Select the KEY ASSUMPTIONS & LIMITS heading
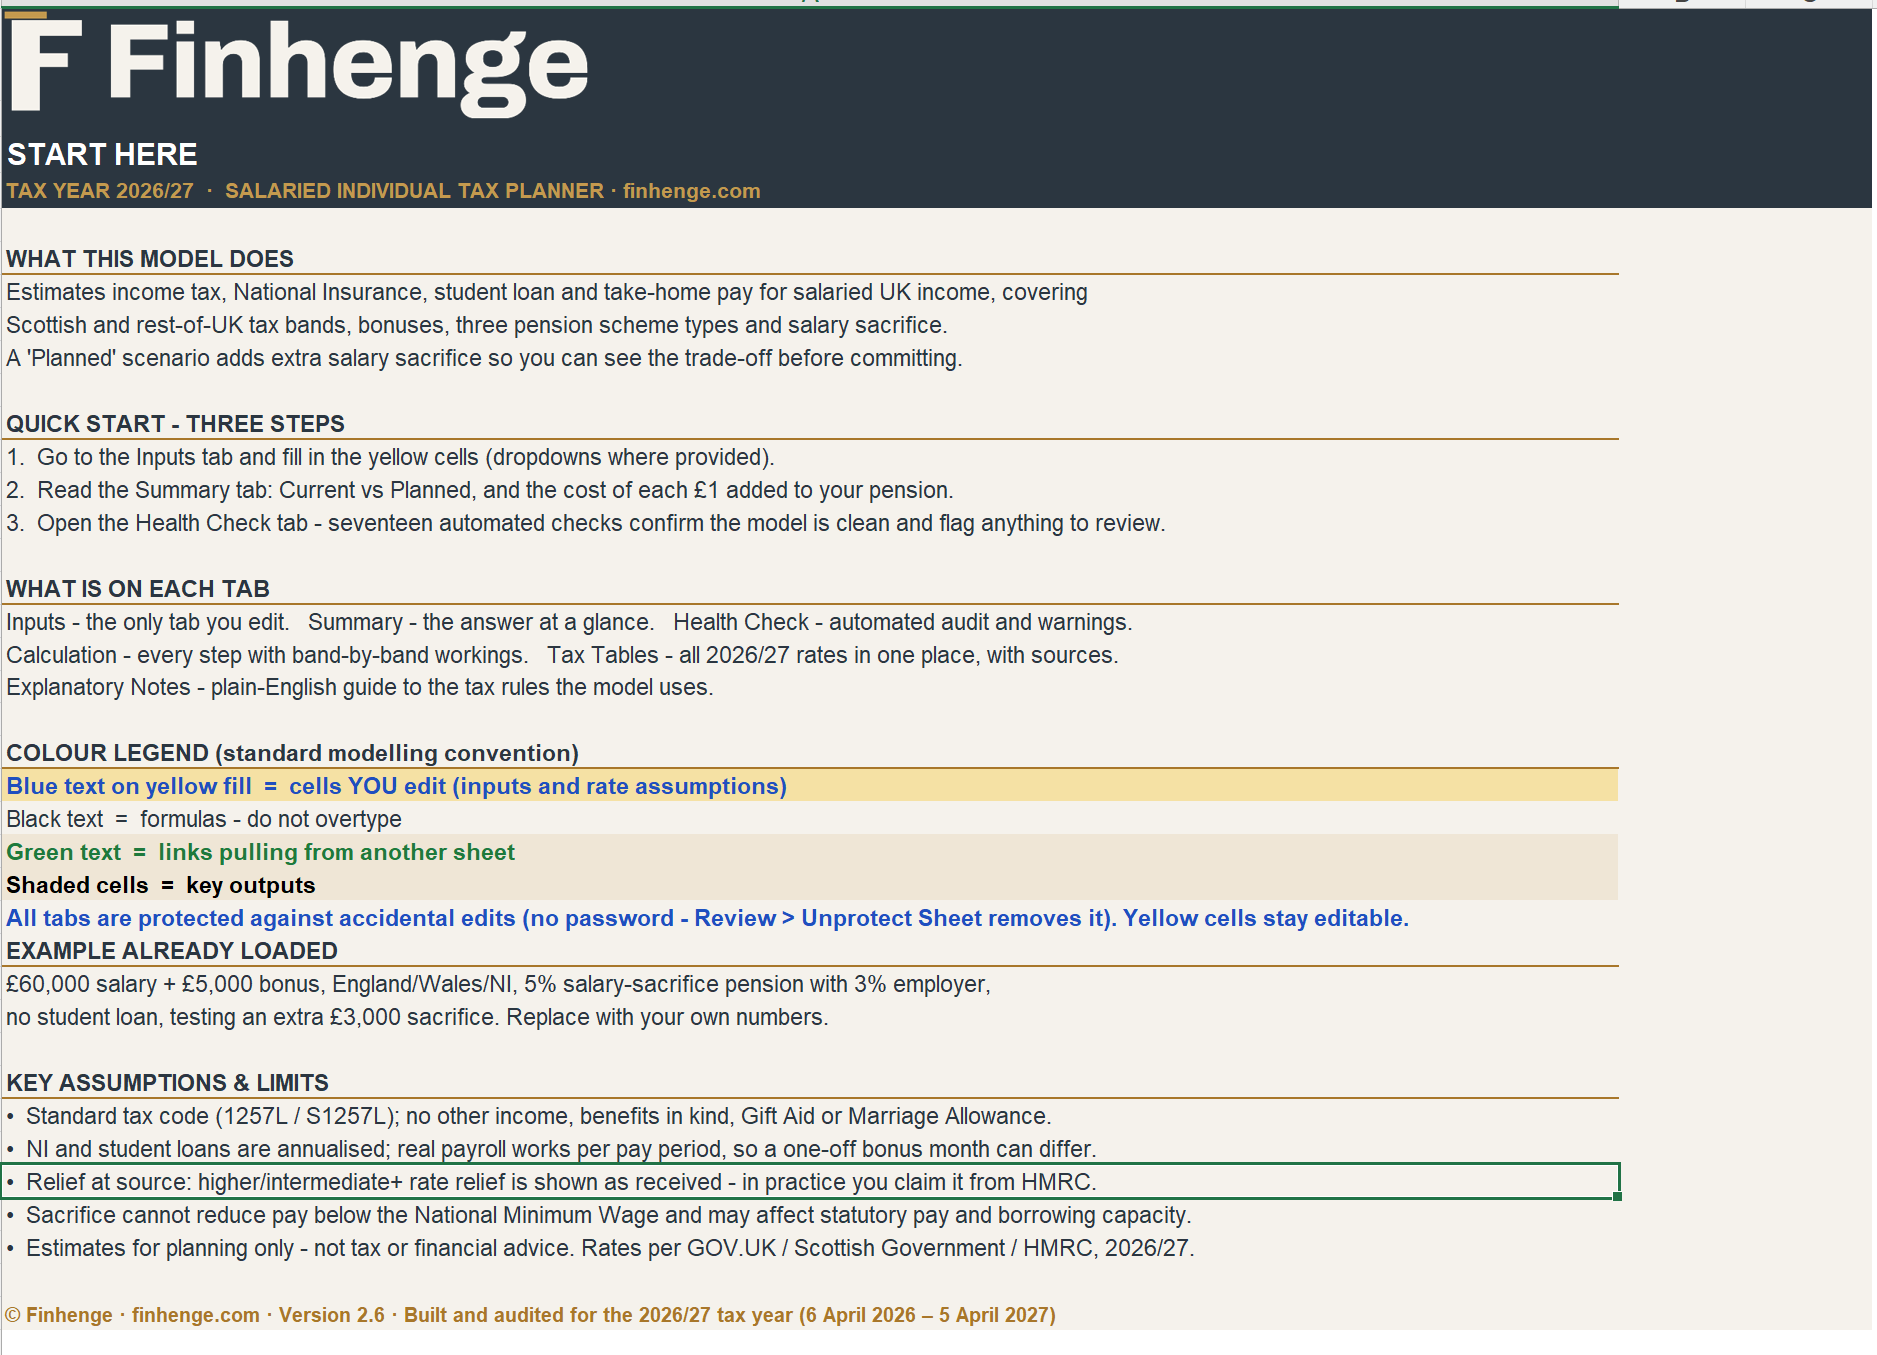1877x1355 pixels. [167, 1083]
